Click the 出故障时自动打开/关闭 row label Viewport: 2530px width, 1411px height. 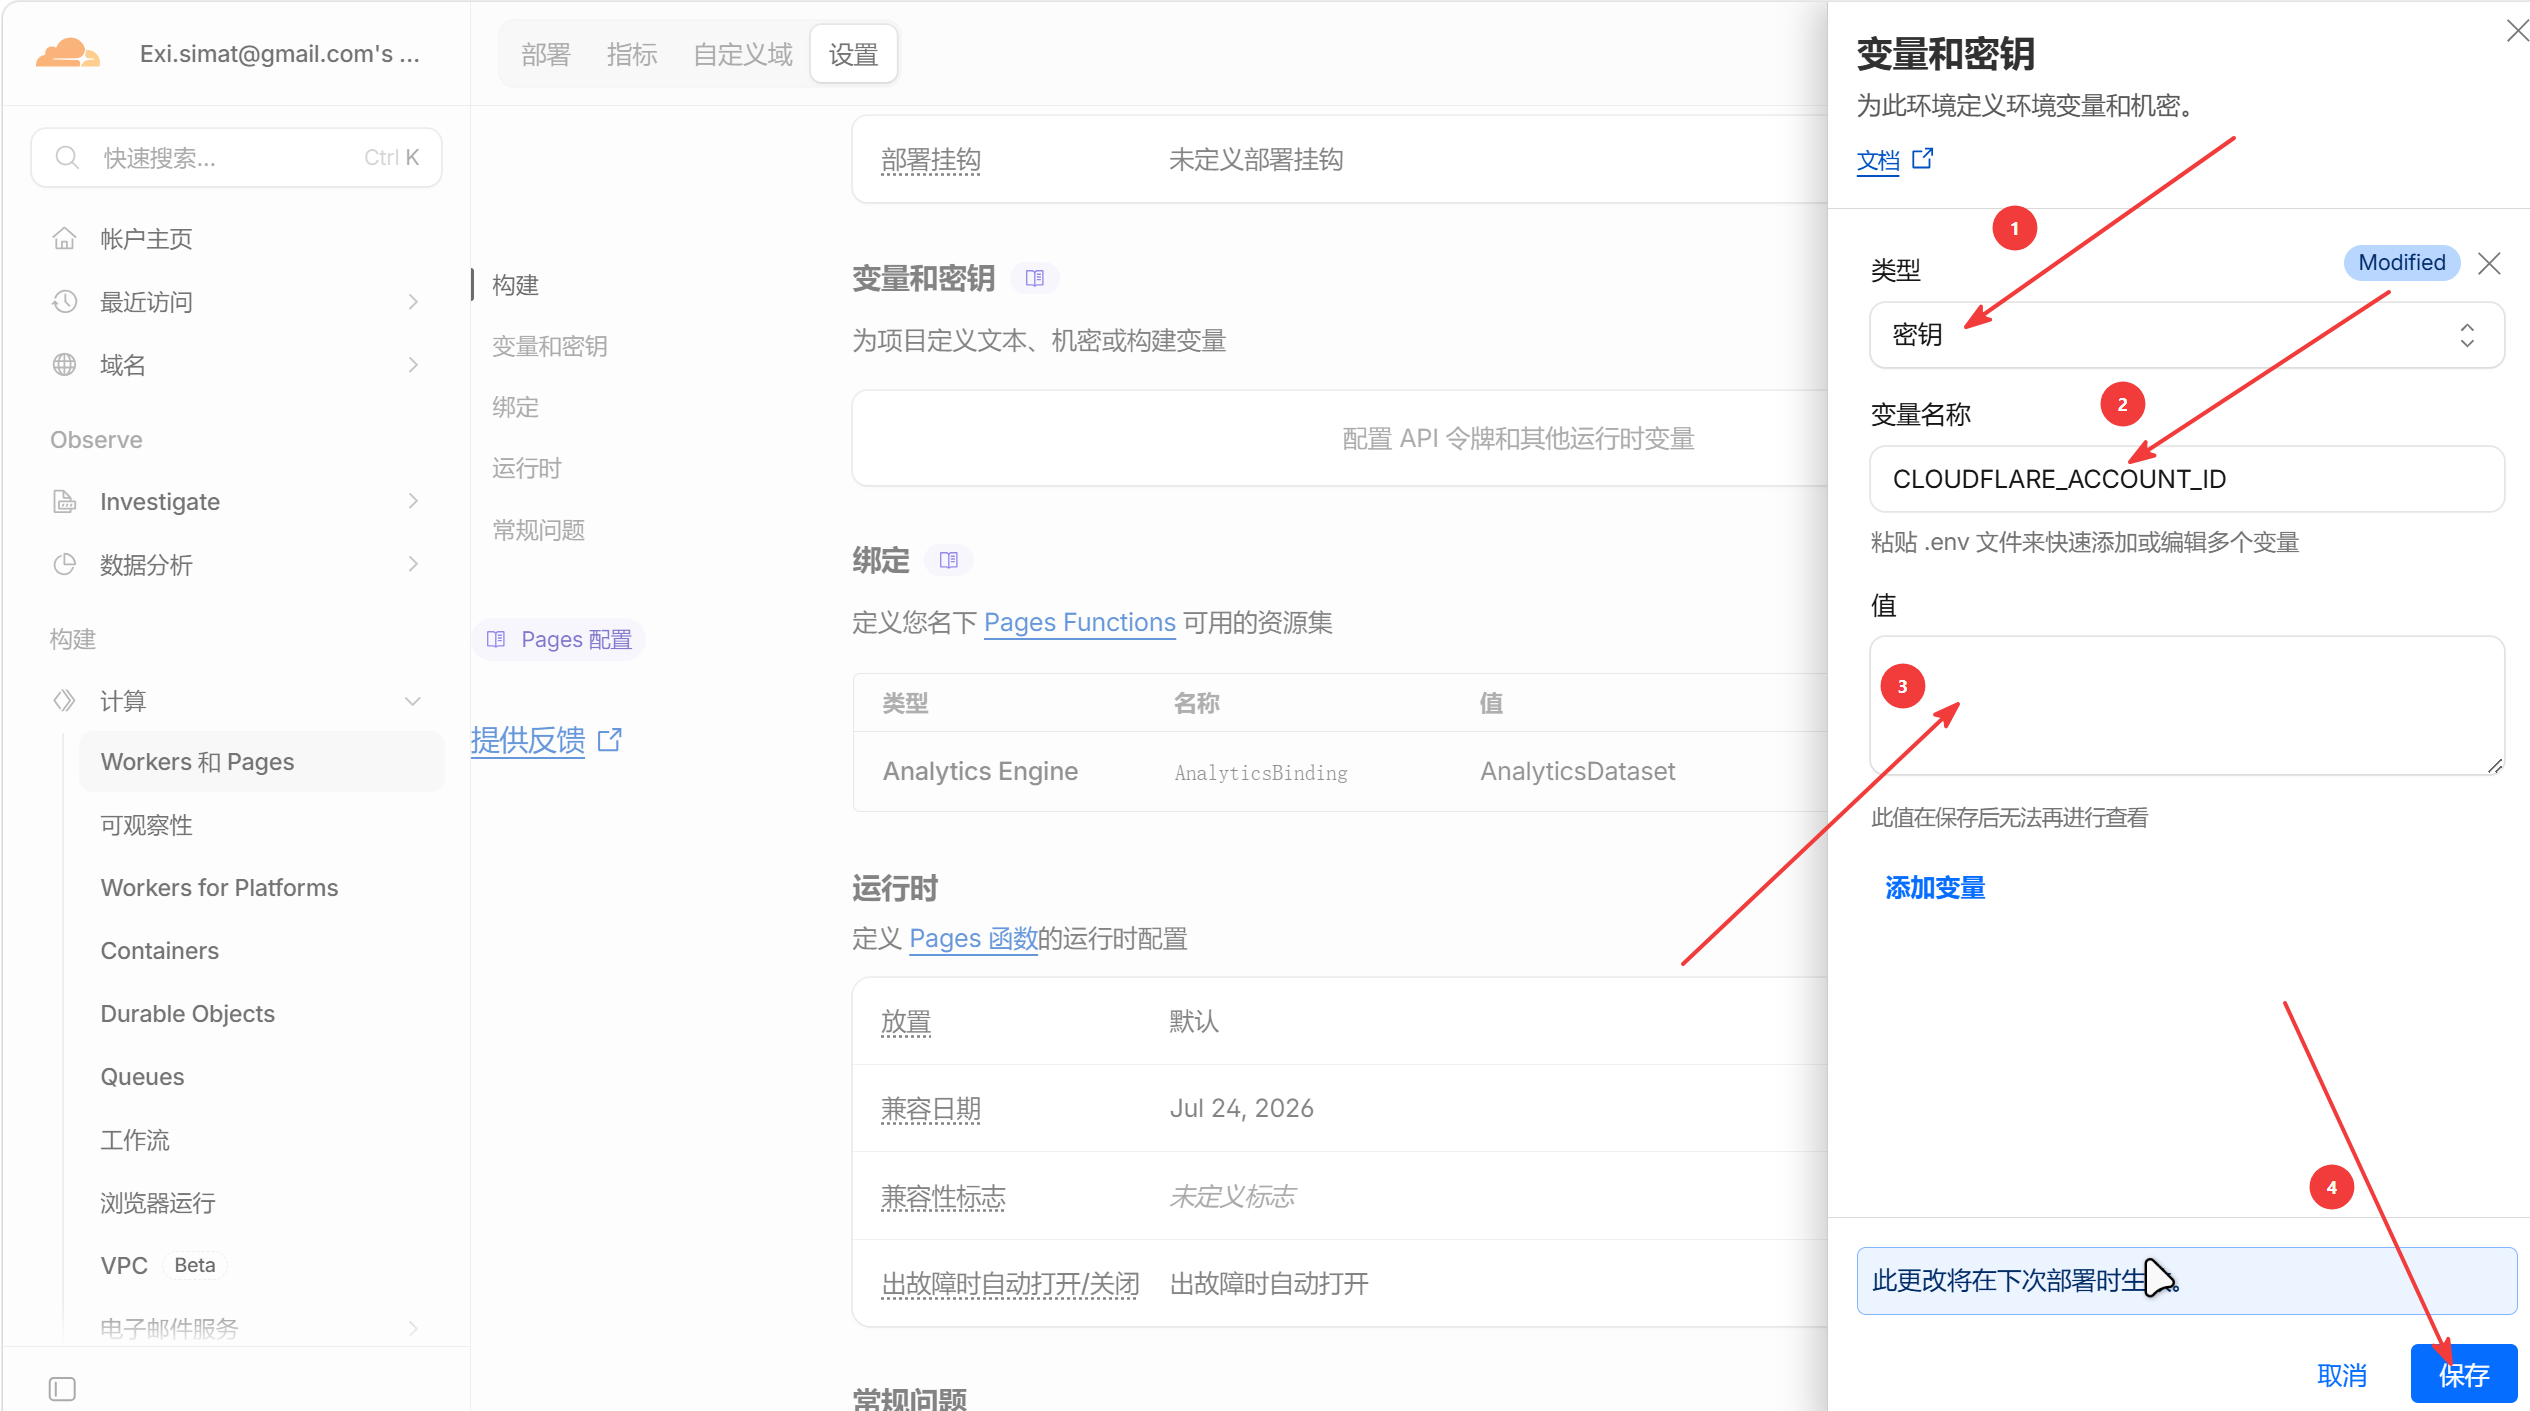[x=1010, y=1283]
